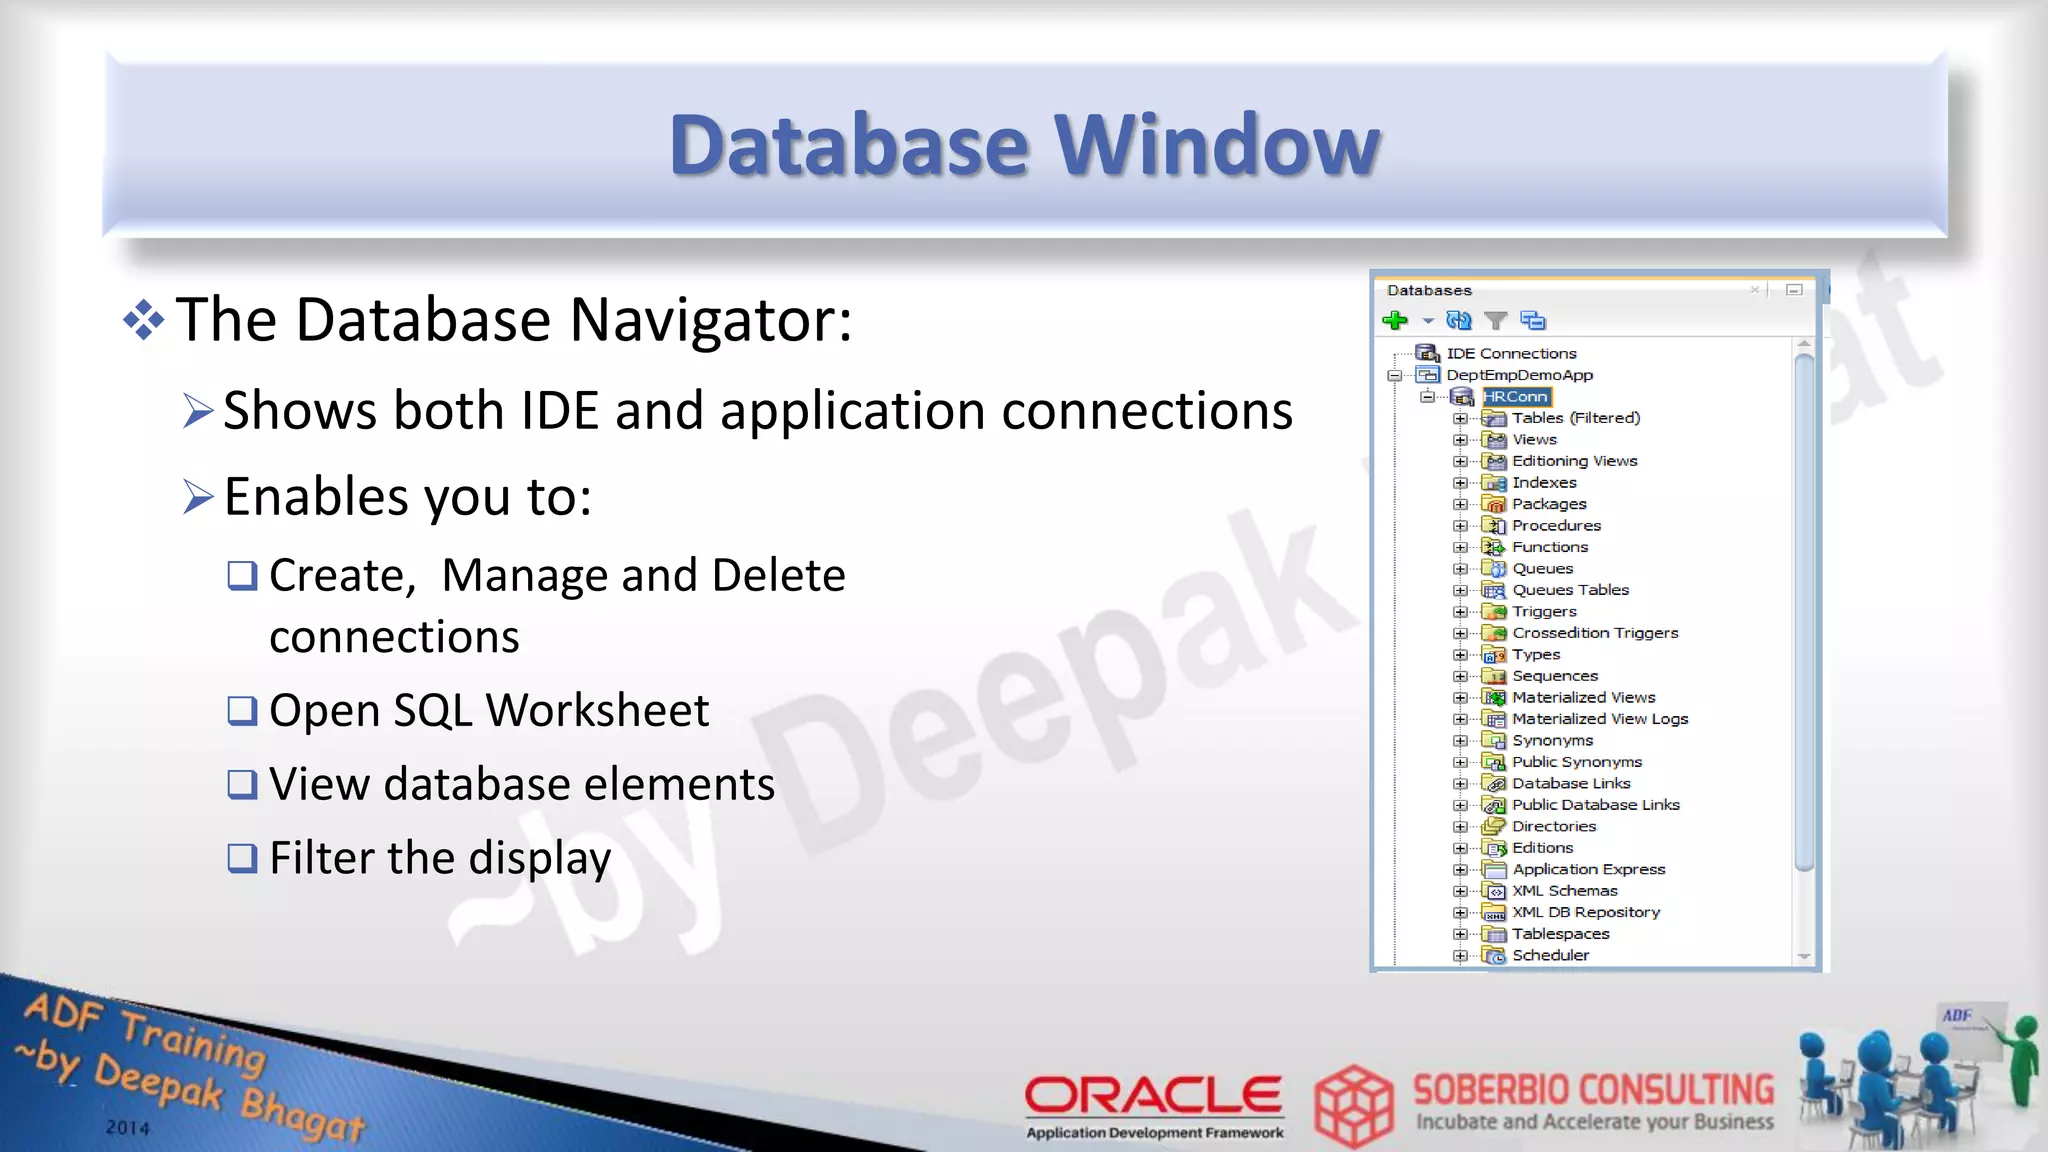Click the Scheduler folder icon
Screen dimensions: 2048x1152
[1494, 956]
